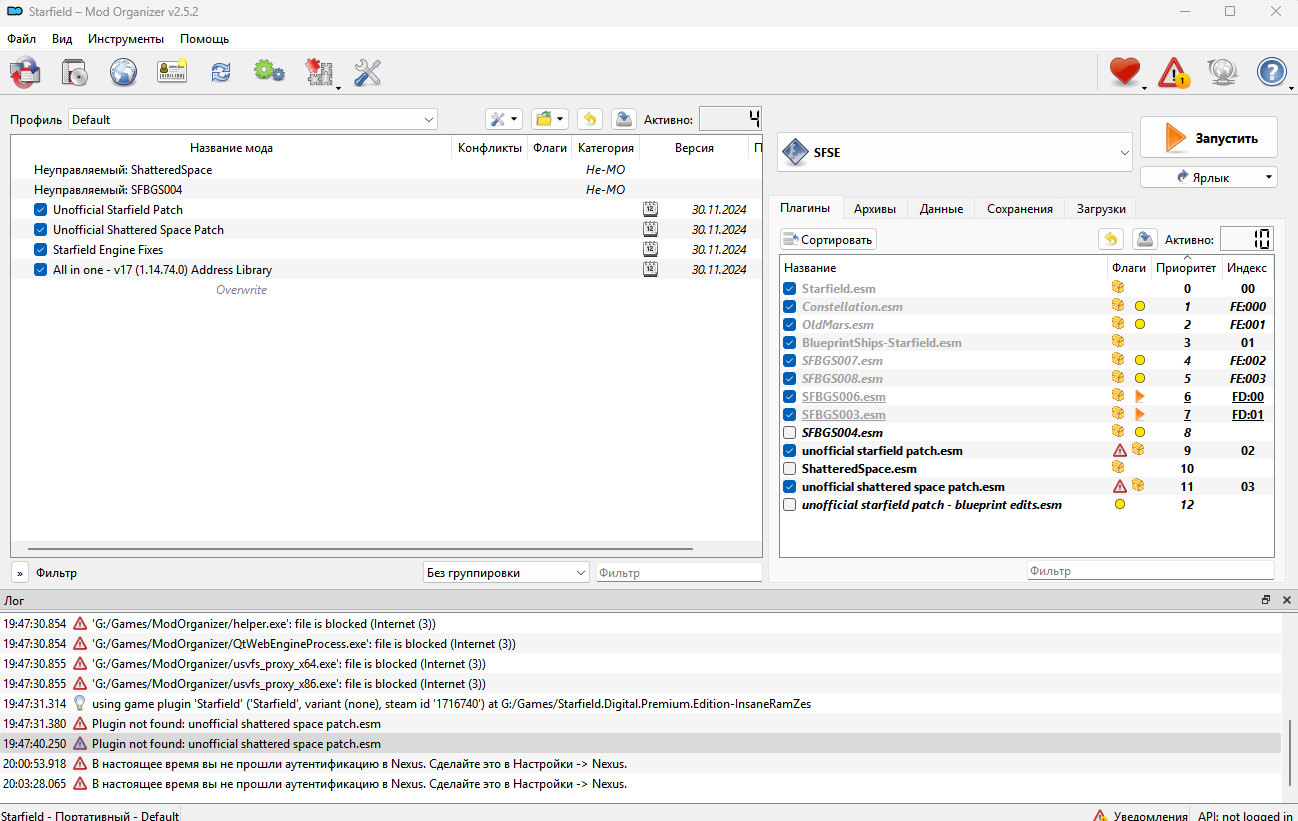
Task: Open settings wrench and screwdriver icon
Action: point(368,72)
